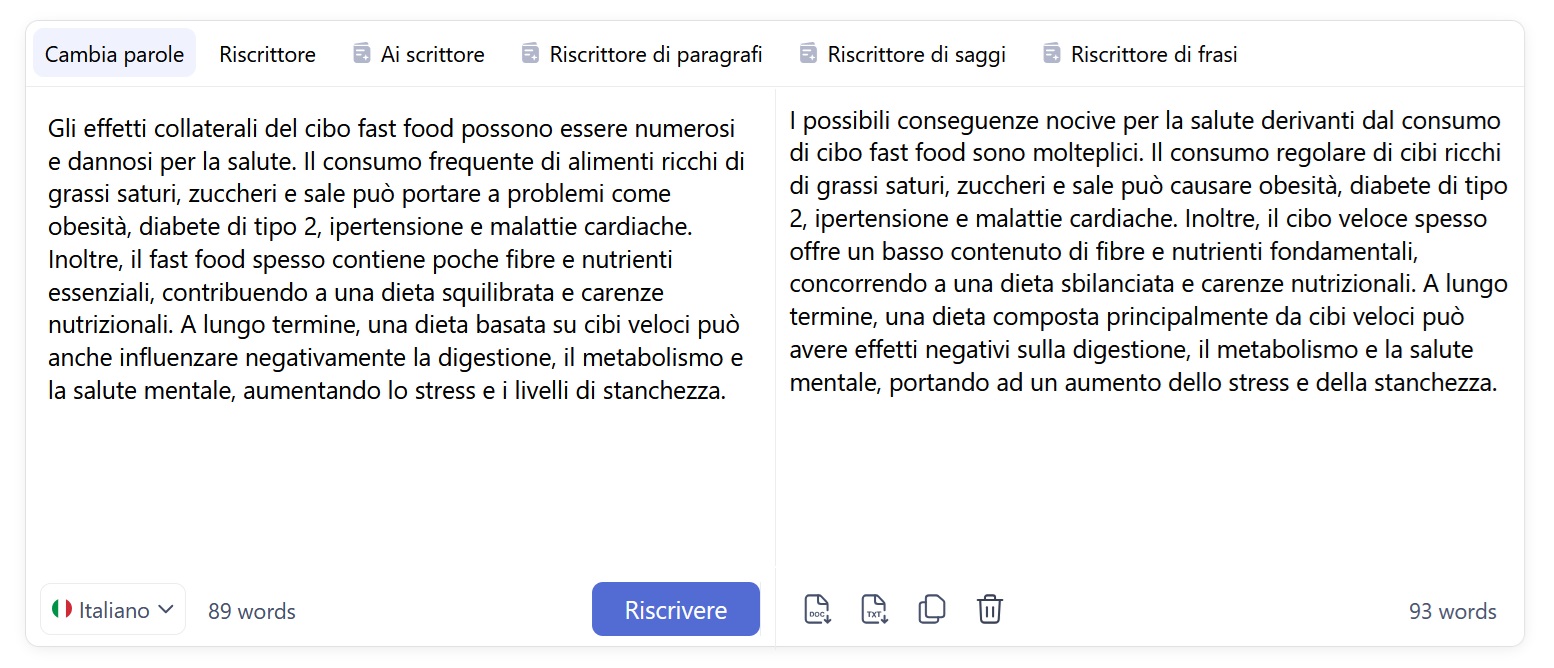Image resolution: width=1554 pixels, height=668 pixels.
Task: Switch to Riscrittore di paragrafi
Action: coord(641,53)
